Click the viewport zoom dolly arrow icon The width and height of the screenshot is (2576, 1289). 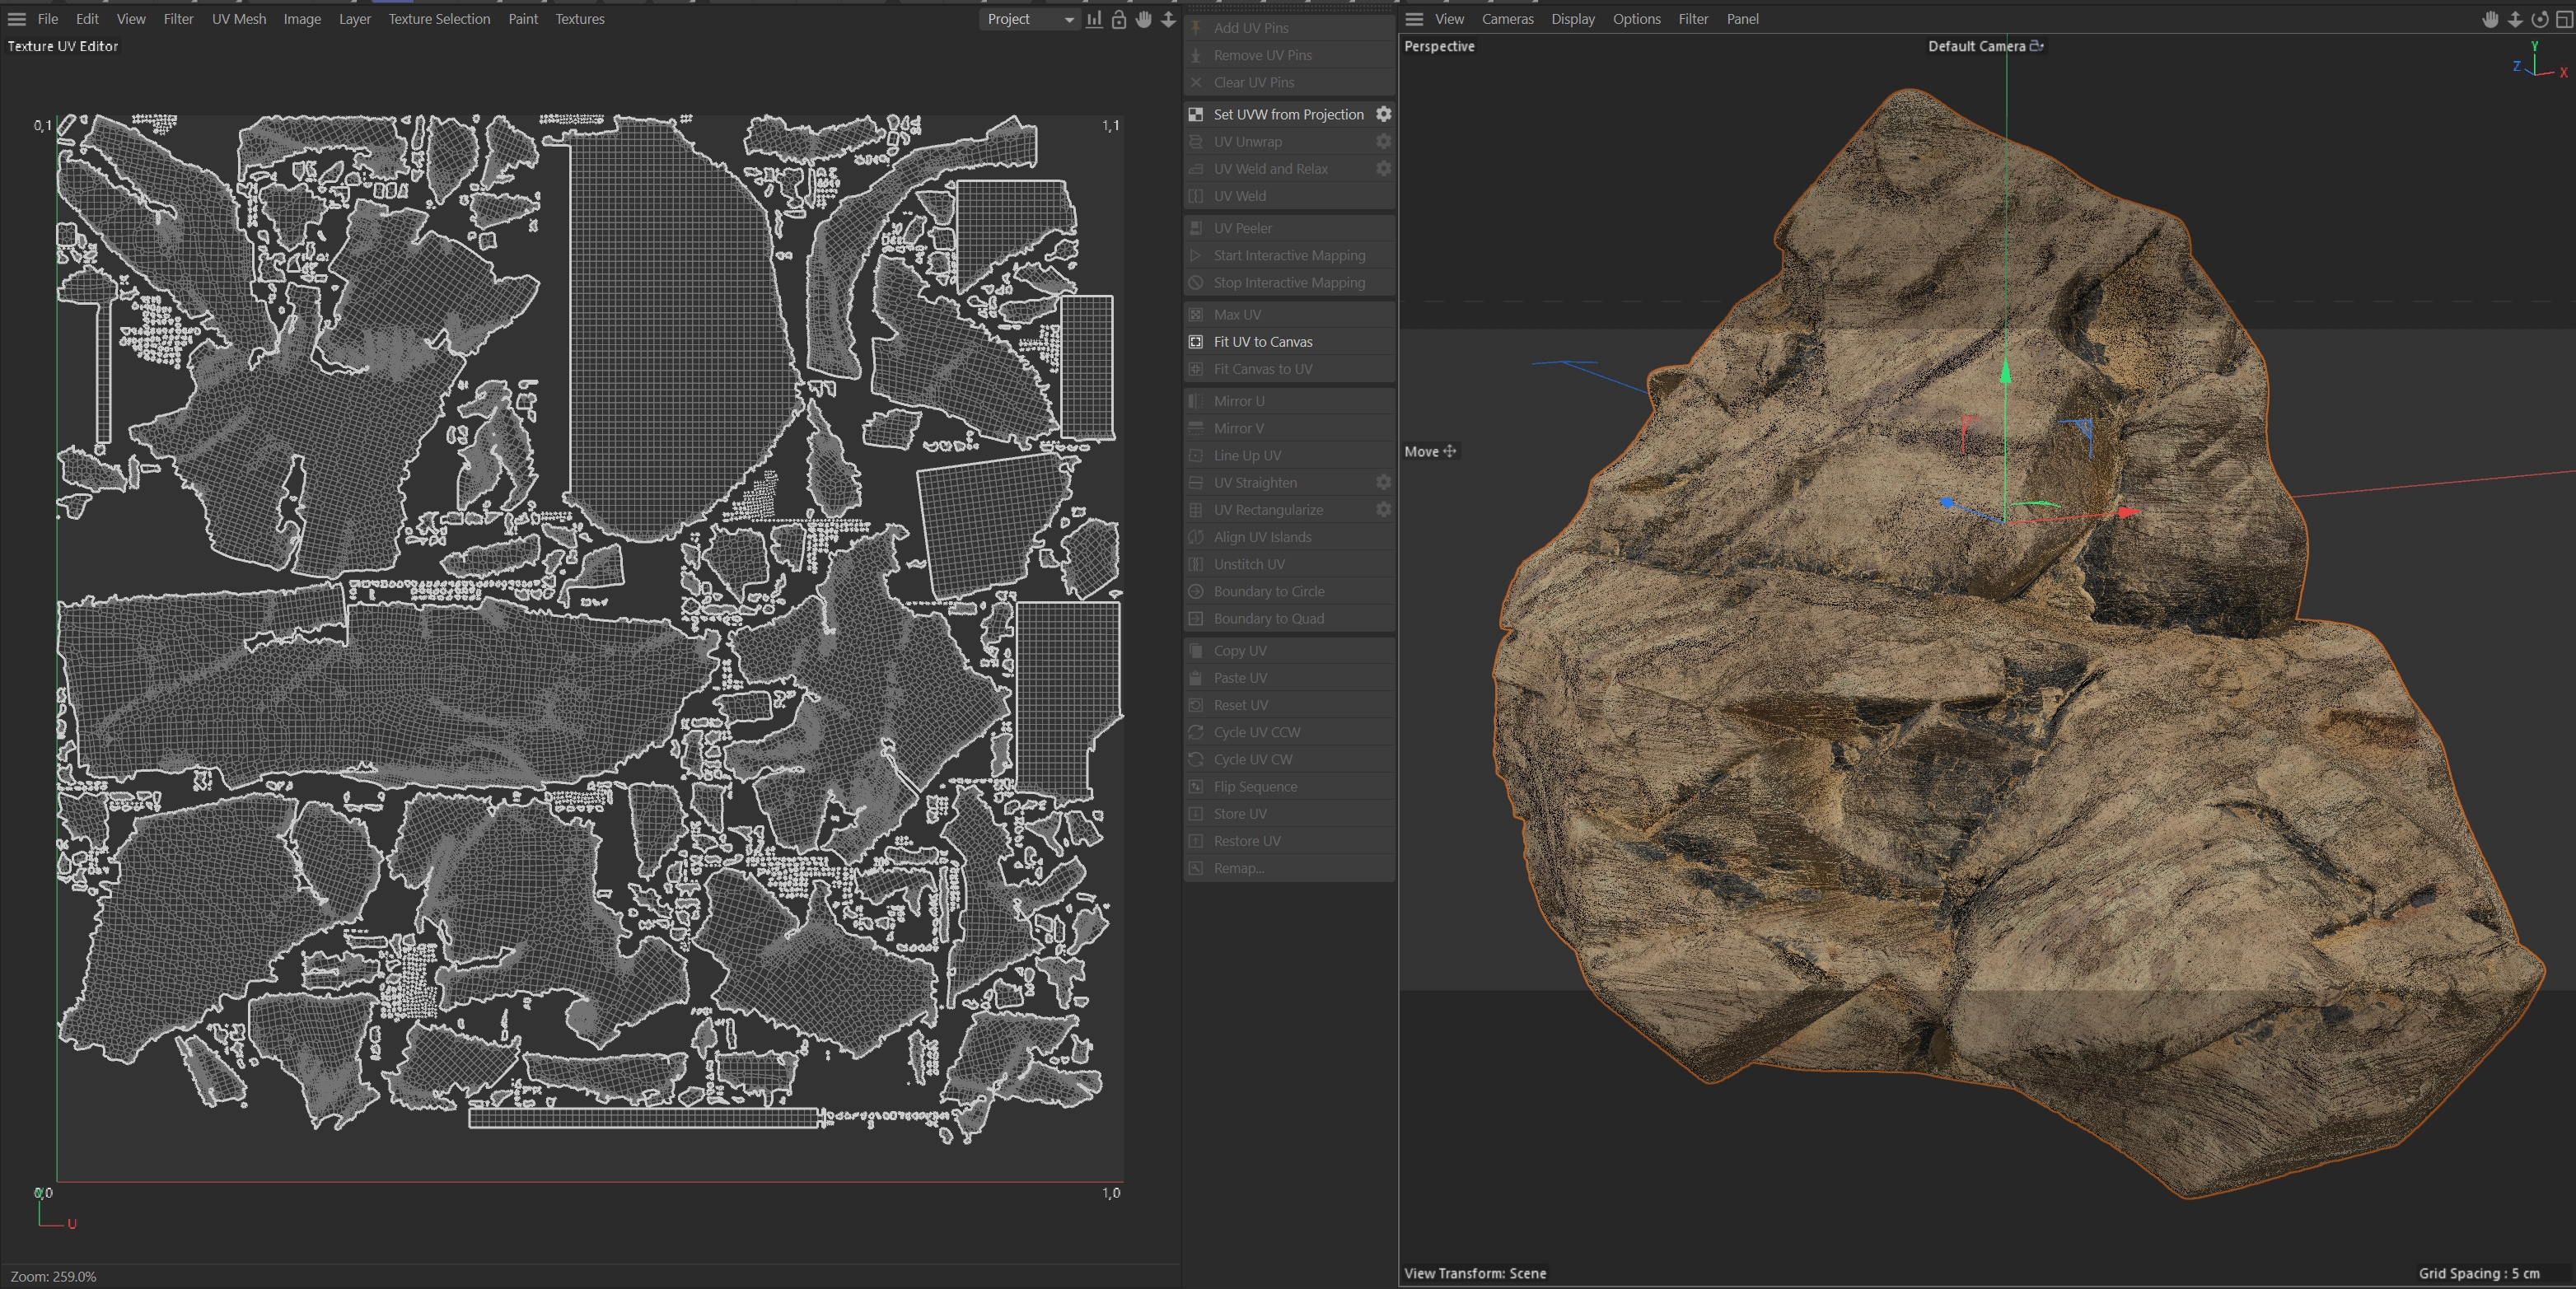coord(2515,19)
